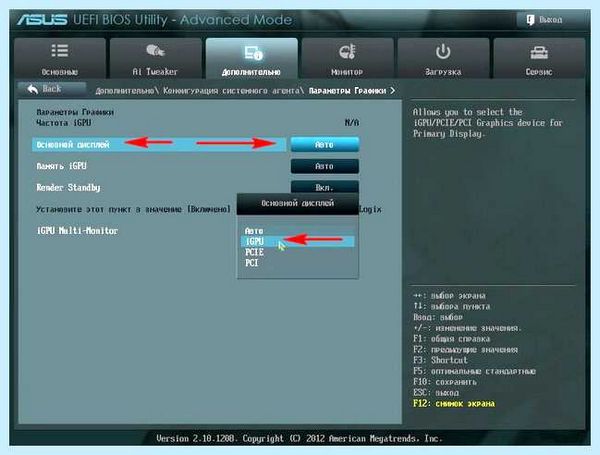
Task: Open the Память iGPU Авто dropdown
Action: coord(324,166)
